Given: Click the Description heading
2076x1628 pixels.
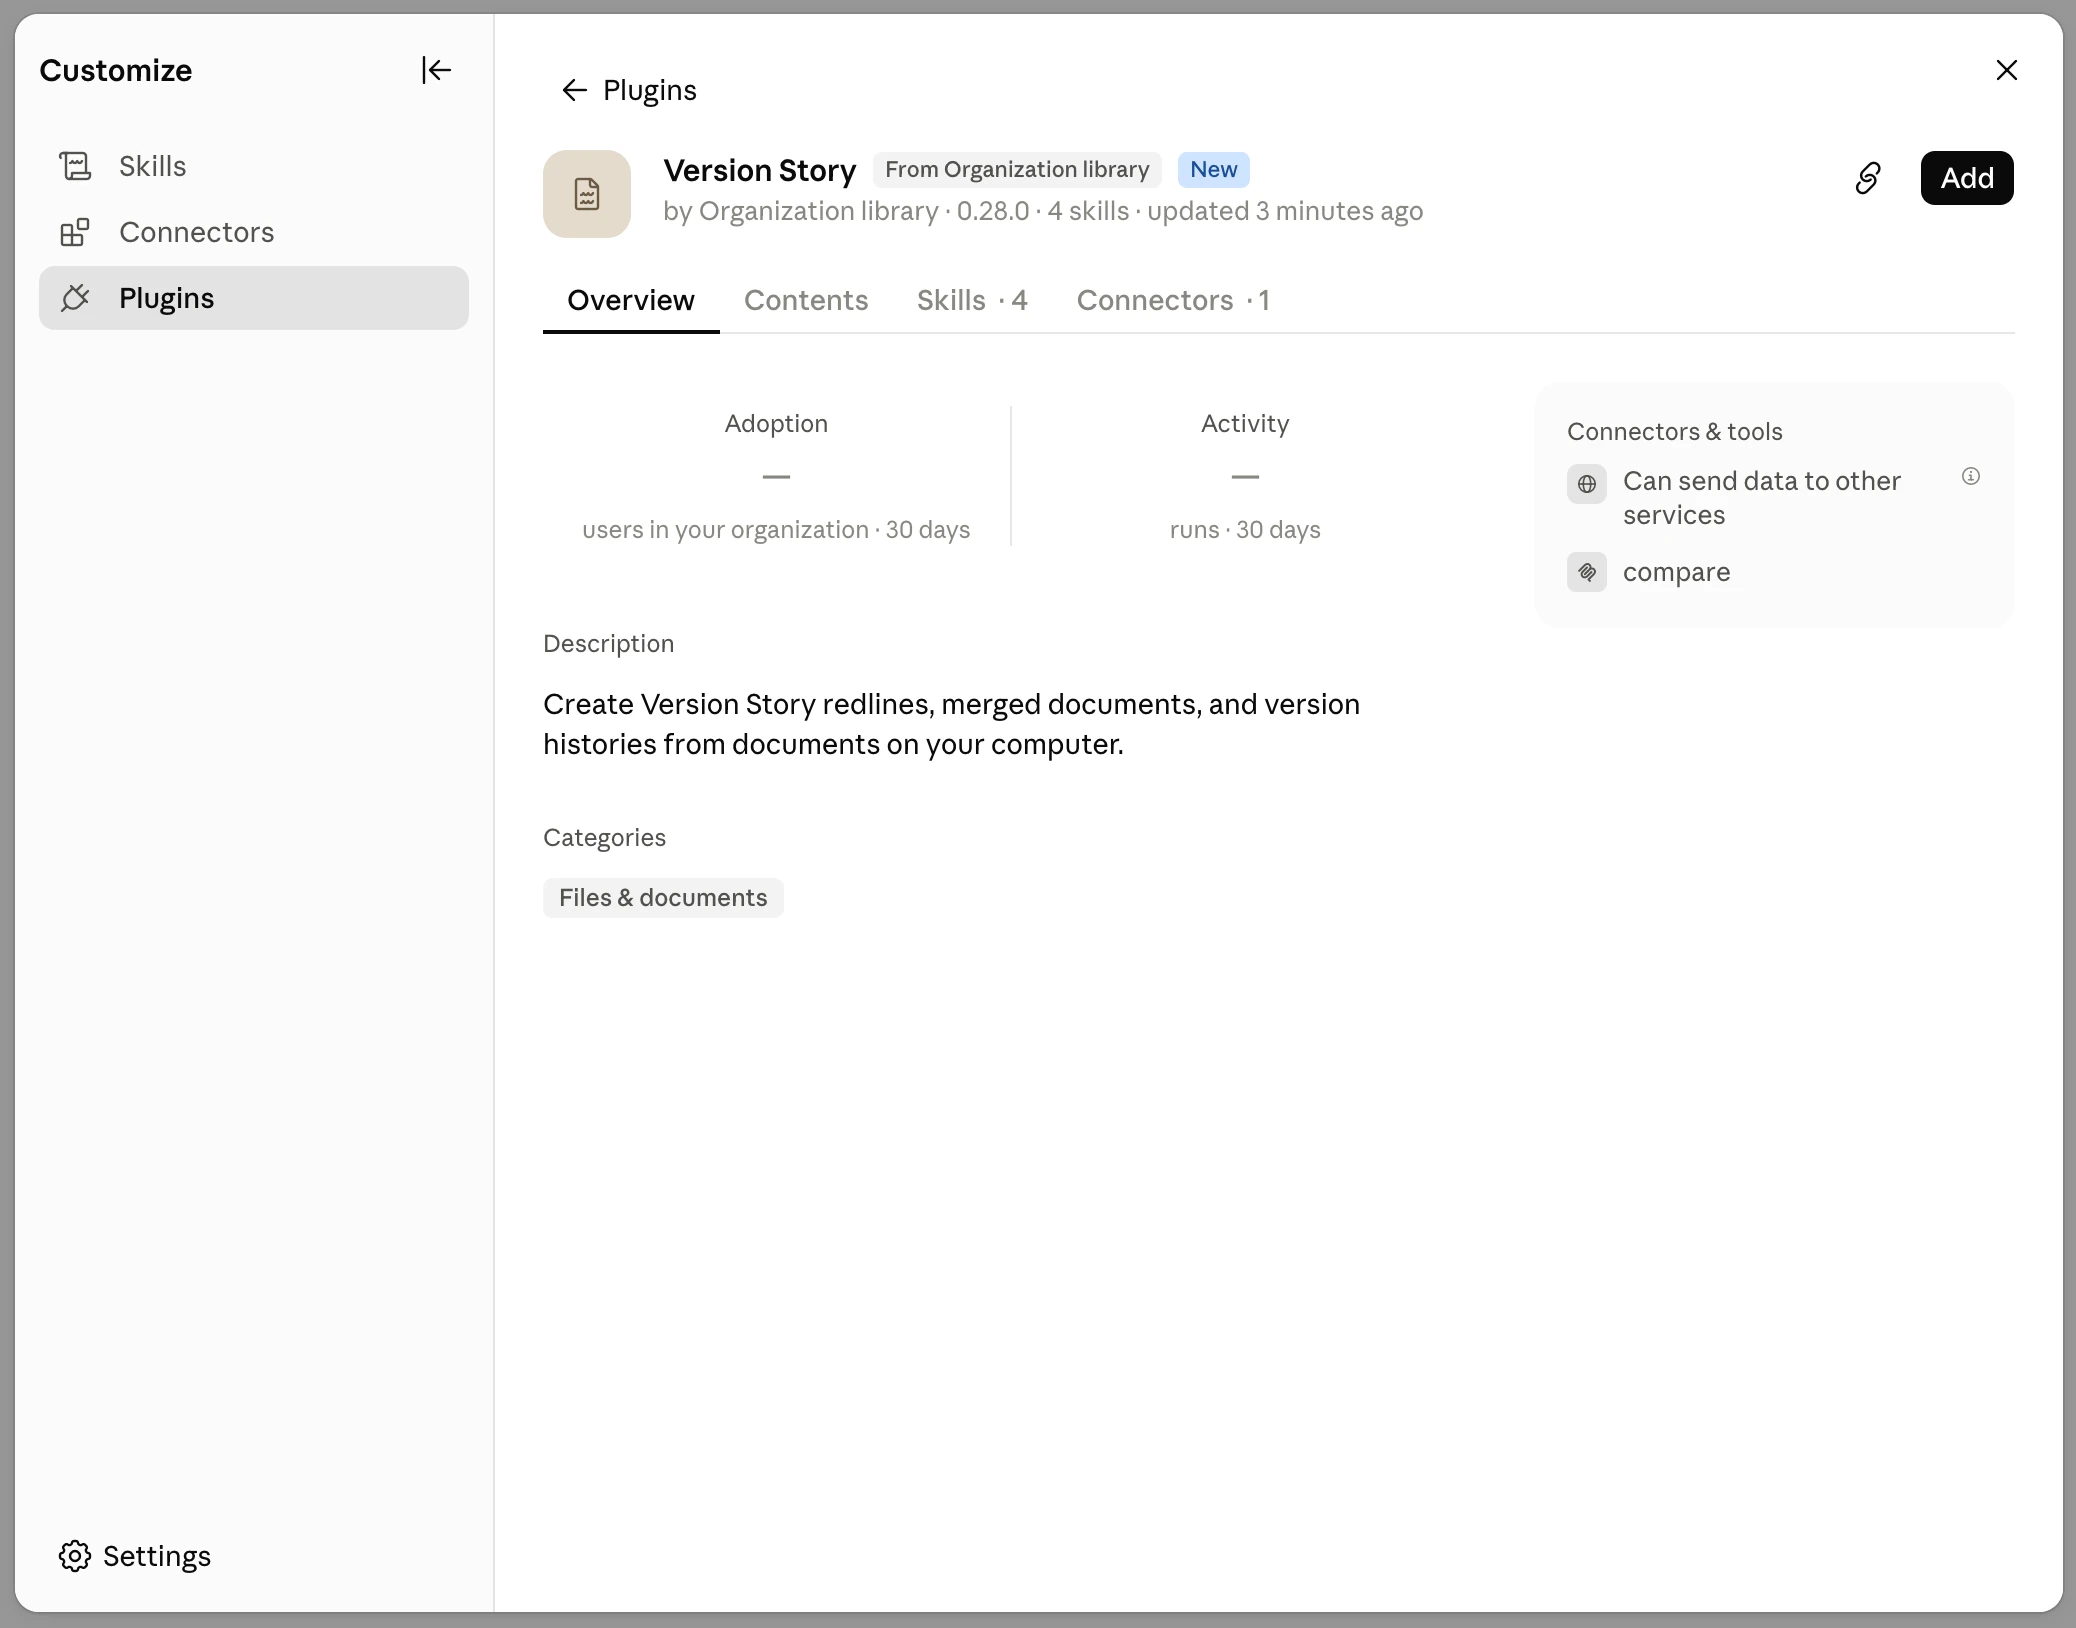Looking at the screenshot, I should point(609,644).
